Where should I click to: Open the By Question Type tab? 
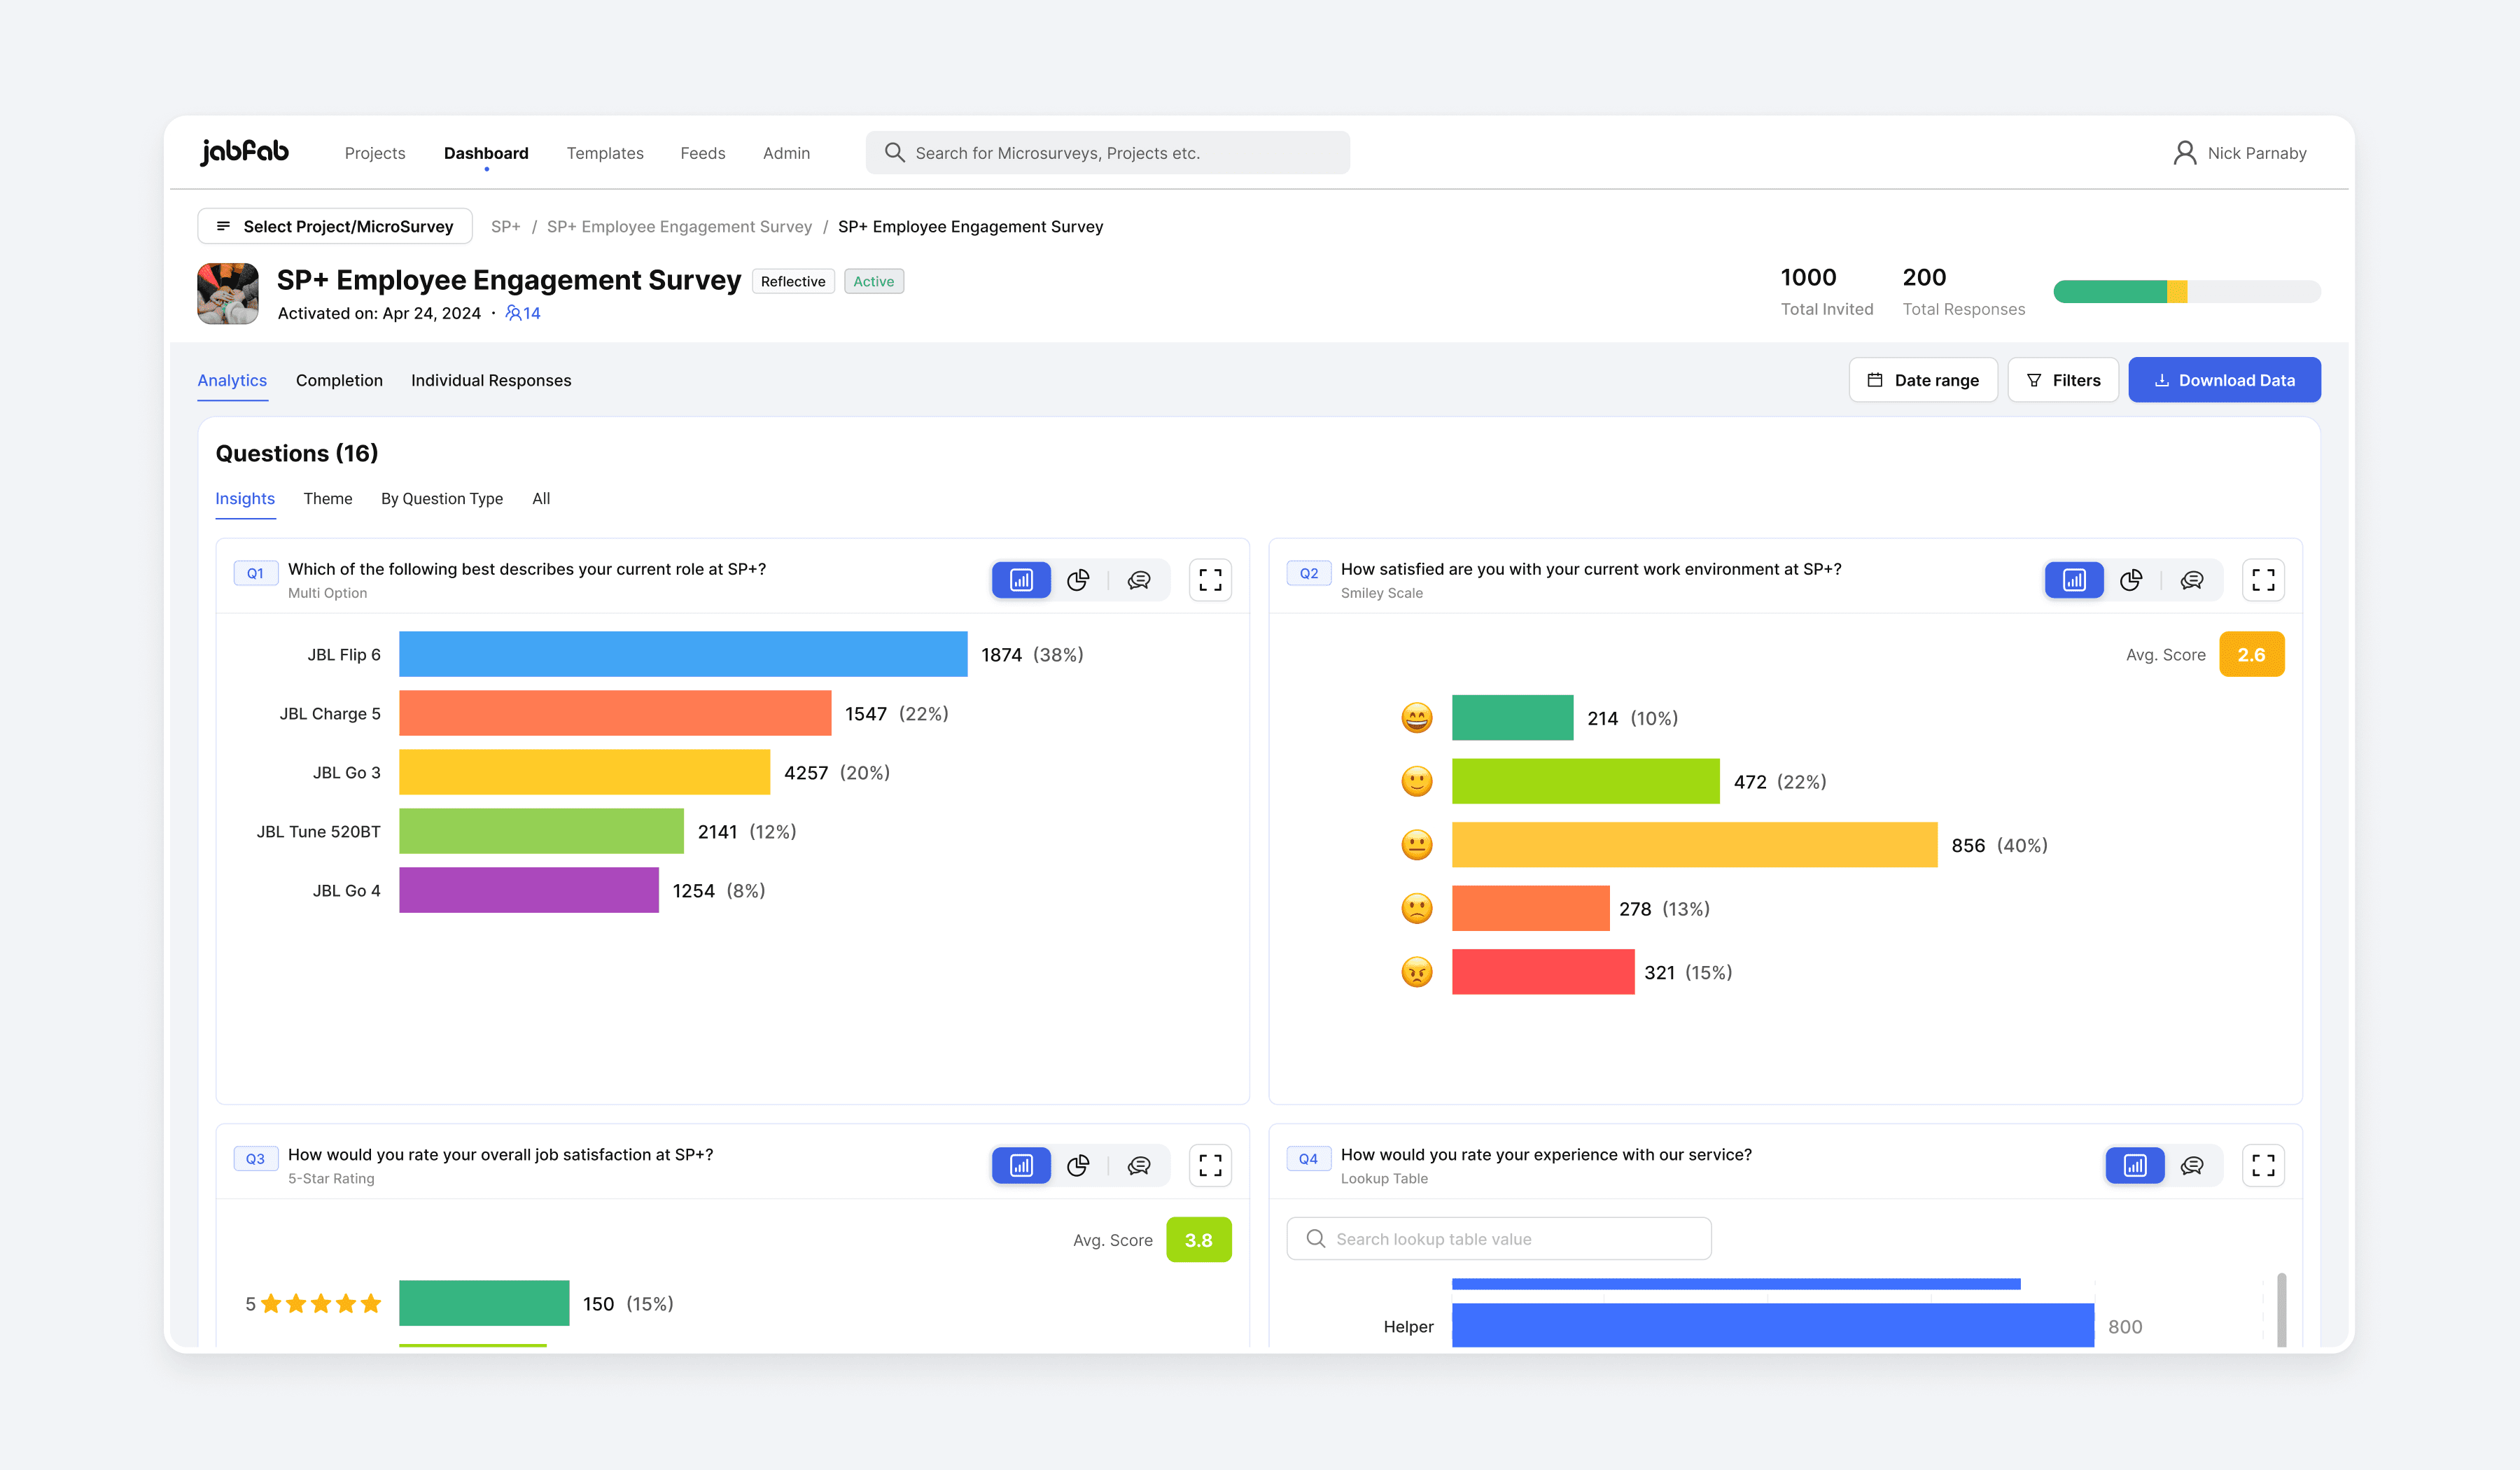pos(442,498)
